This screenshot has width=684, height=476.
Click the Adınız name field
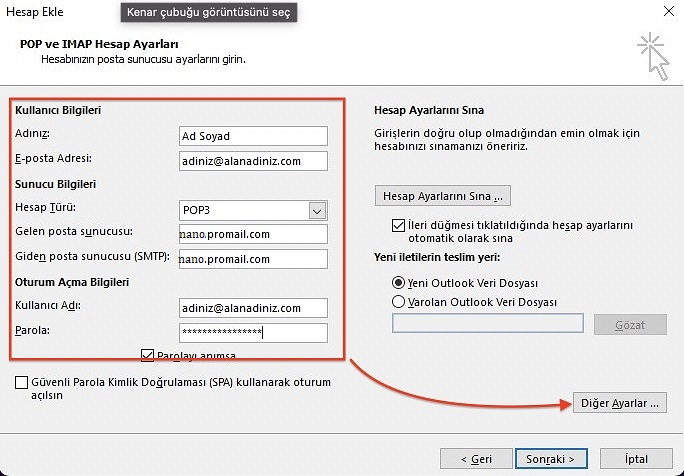(x=253, y=136)
